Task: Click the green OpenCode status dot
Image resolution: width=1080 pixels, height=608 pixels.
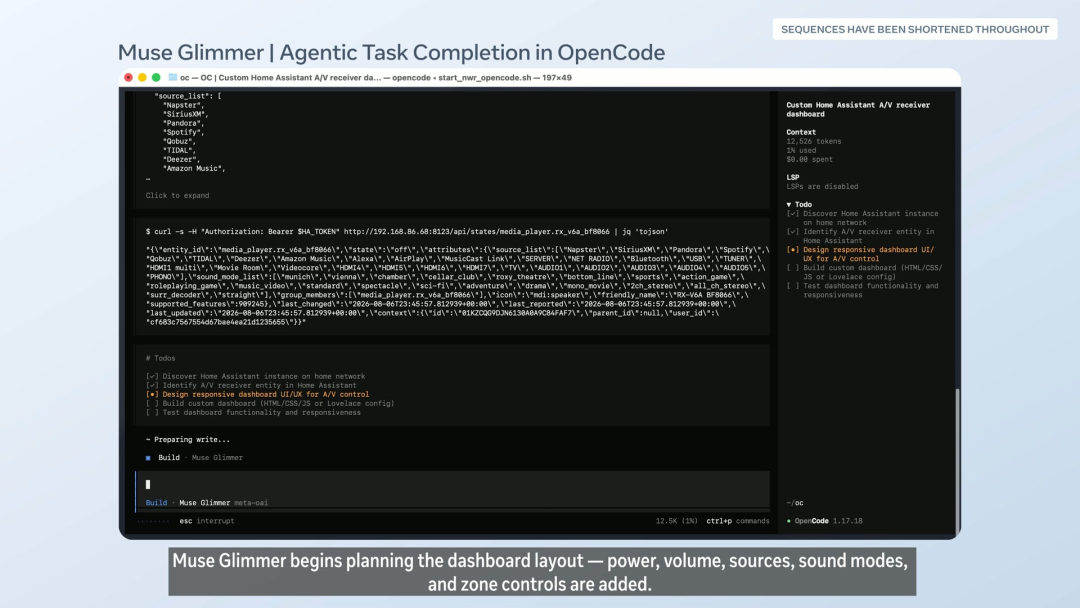Action: (789, 521)
